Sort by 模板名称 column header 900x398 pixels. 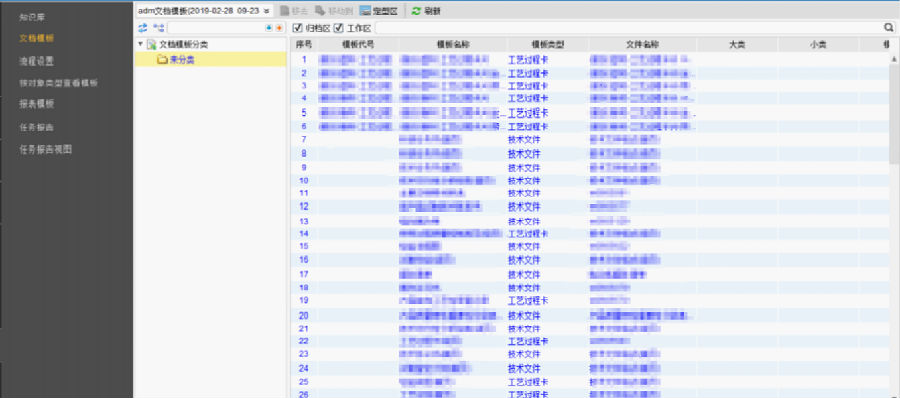[453, 44]
